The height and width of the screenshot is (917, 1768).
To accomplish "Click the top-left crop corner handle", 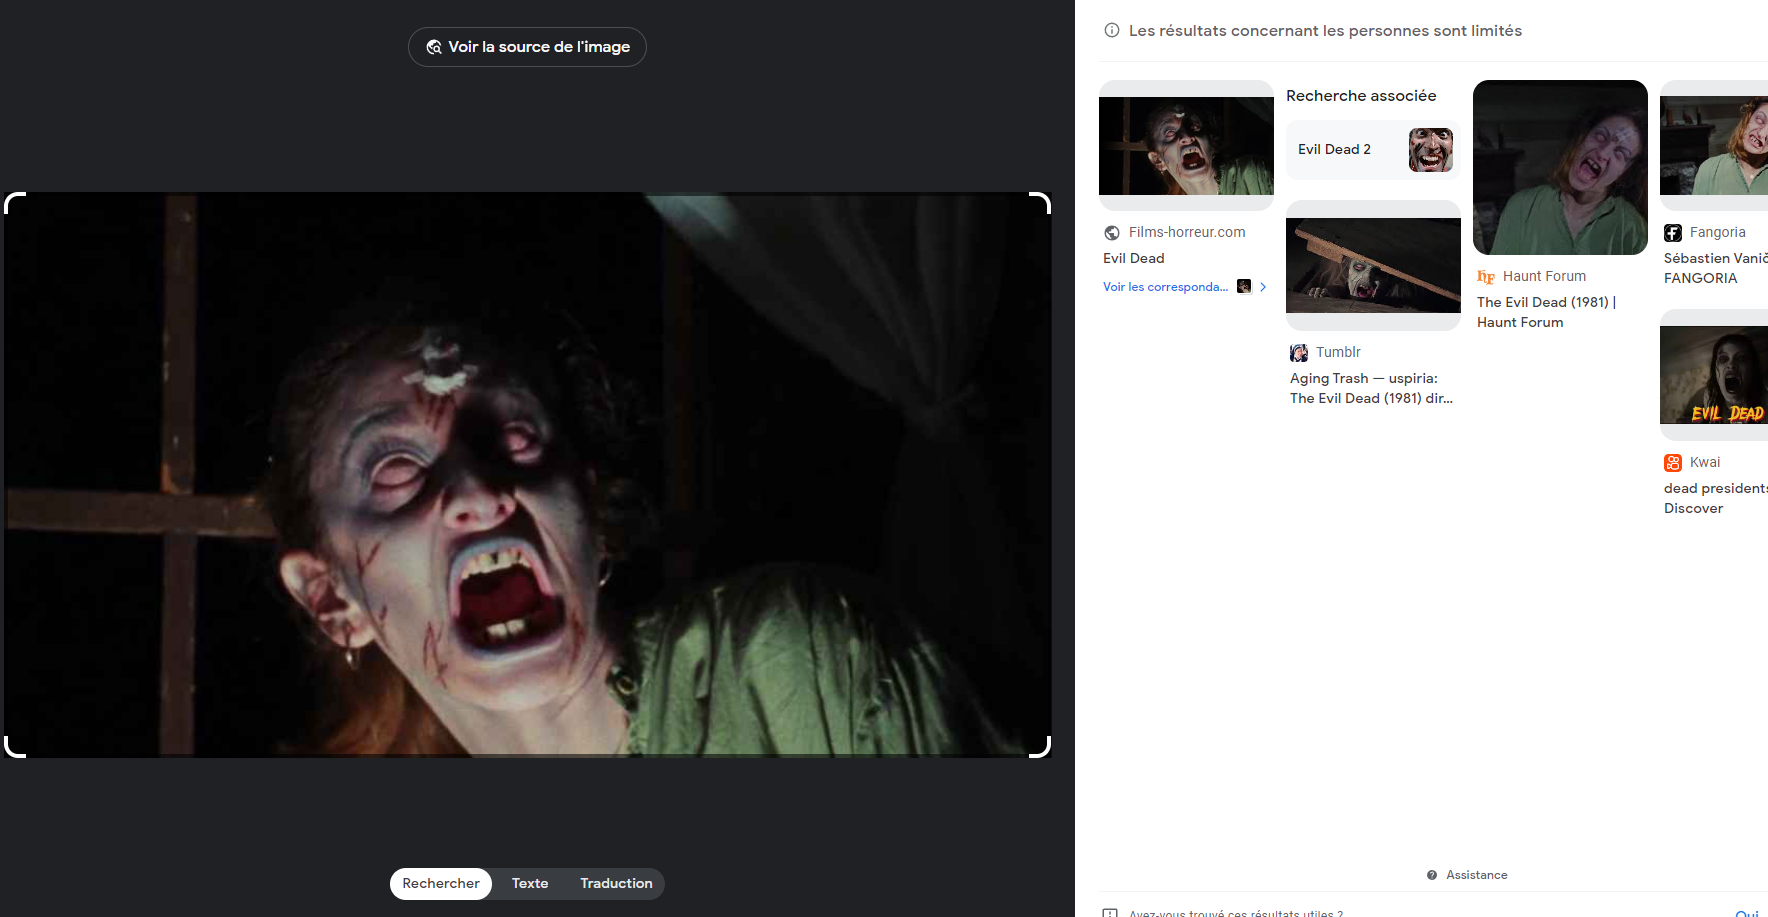I will [x=14, y=203].
